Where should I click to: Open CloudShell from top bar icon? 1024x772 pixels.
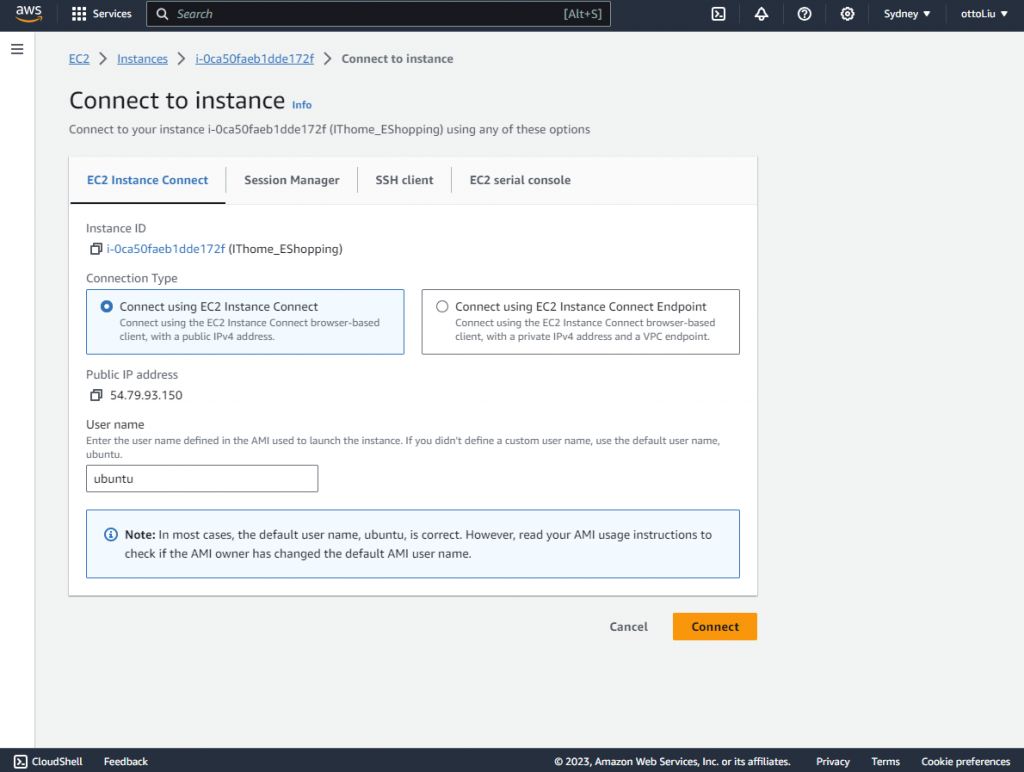[x=718, y=14]
